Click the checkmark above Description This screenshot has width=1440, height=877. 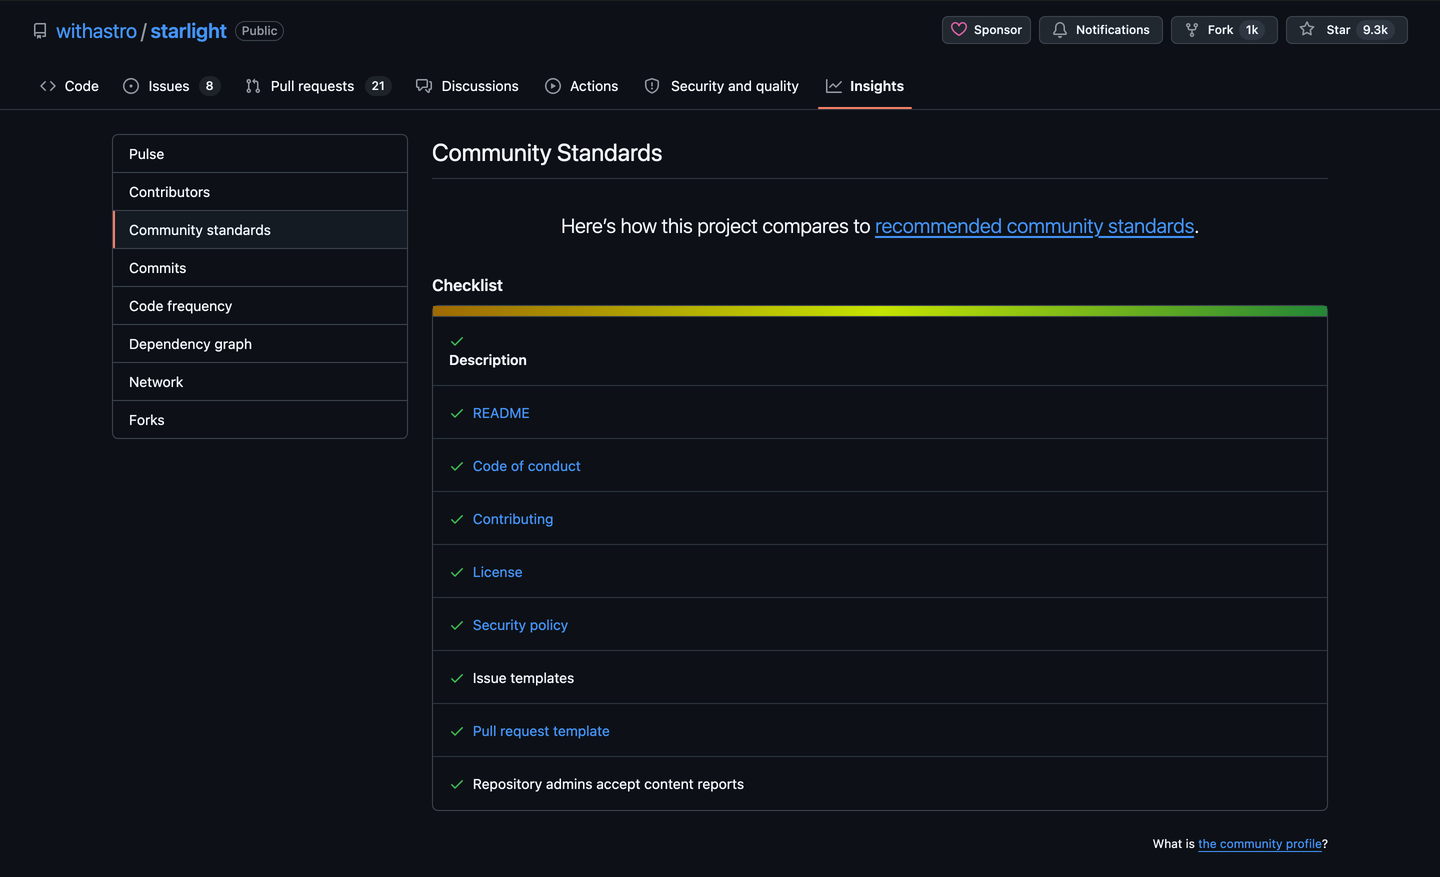point(457,341)
